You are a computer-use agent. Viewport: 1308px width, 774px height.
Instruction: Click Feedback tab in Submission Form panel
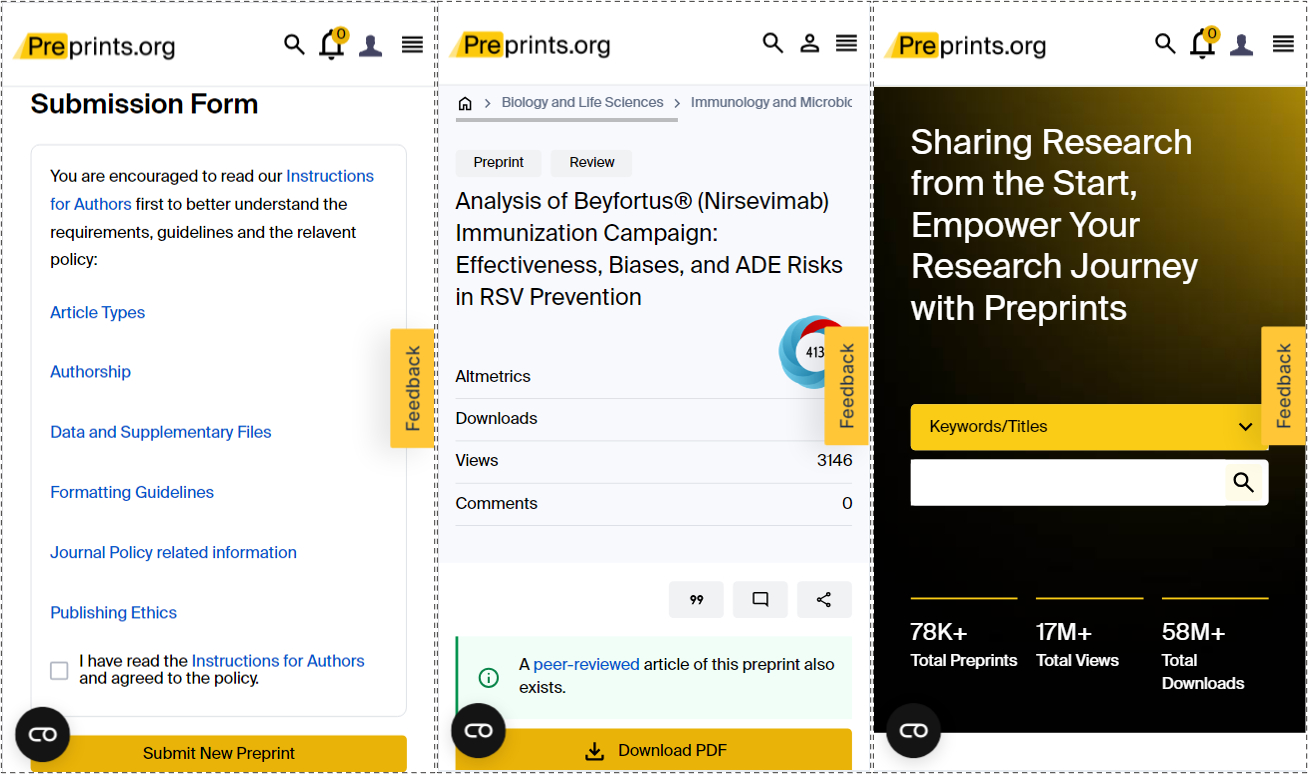coord(412,388)
